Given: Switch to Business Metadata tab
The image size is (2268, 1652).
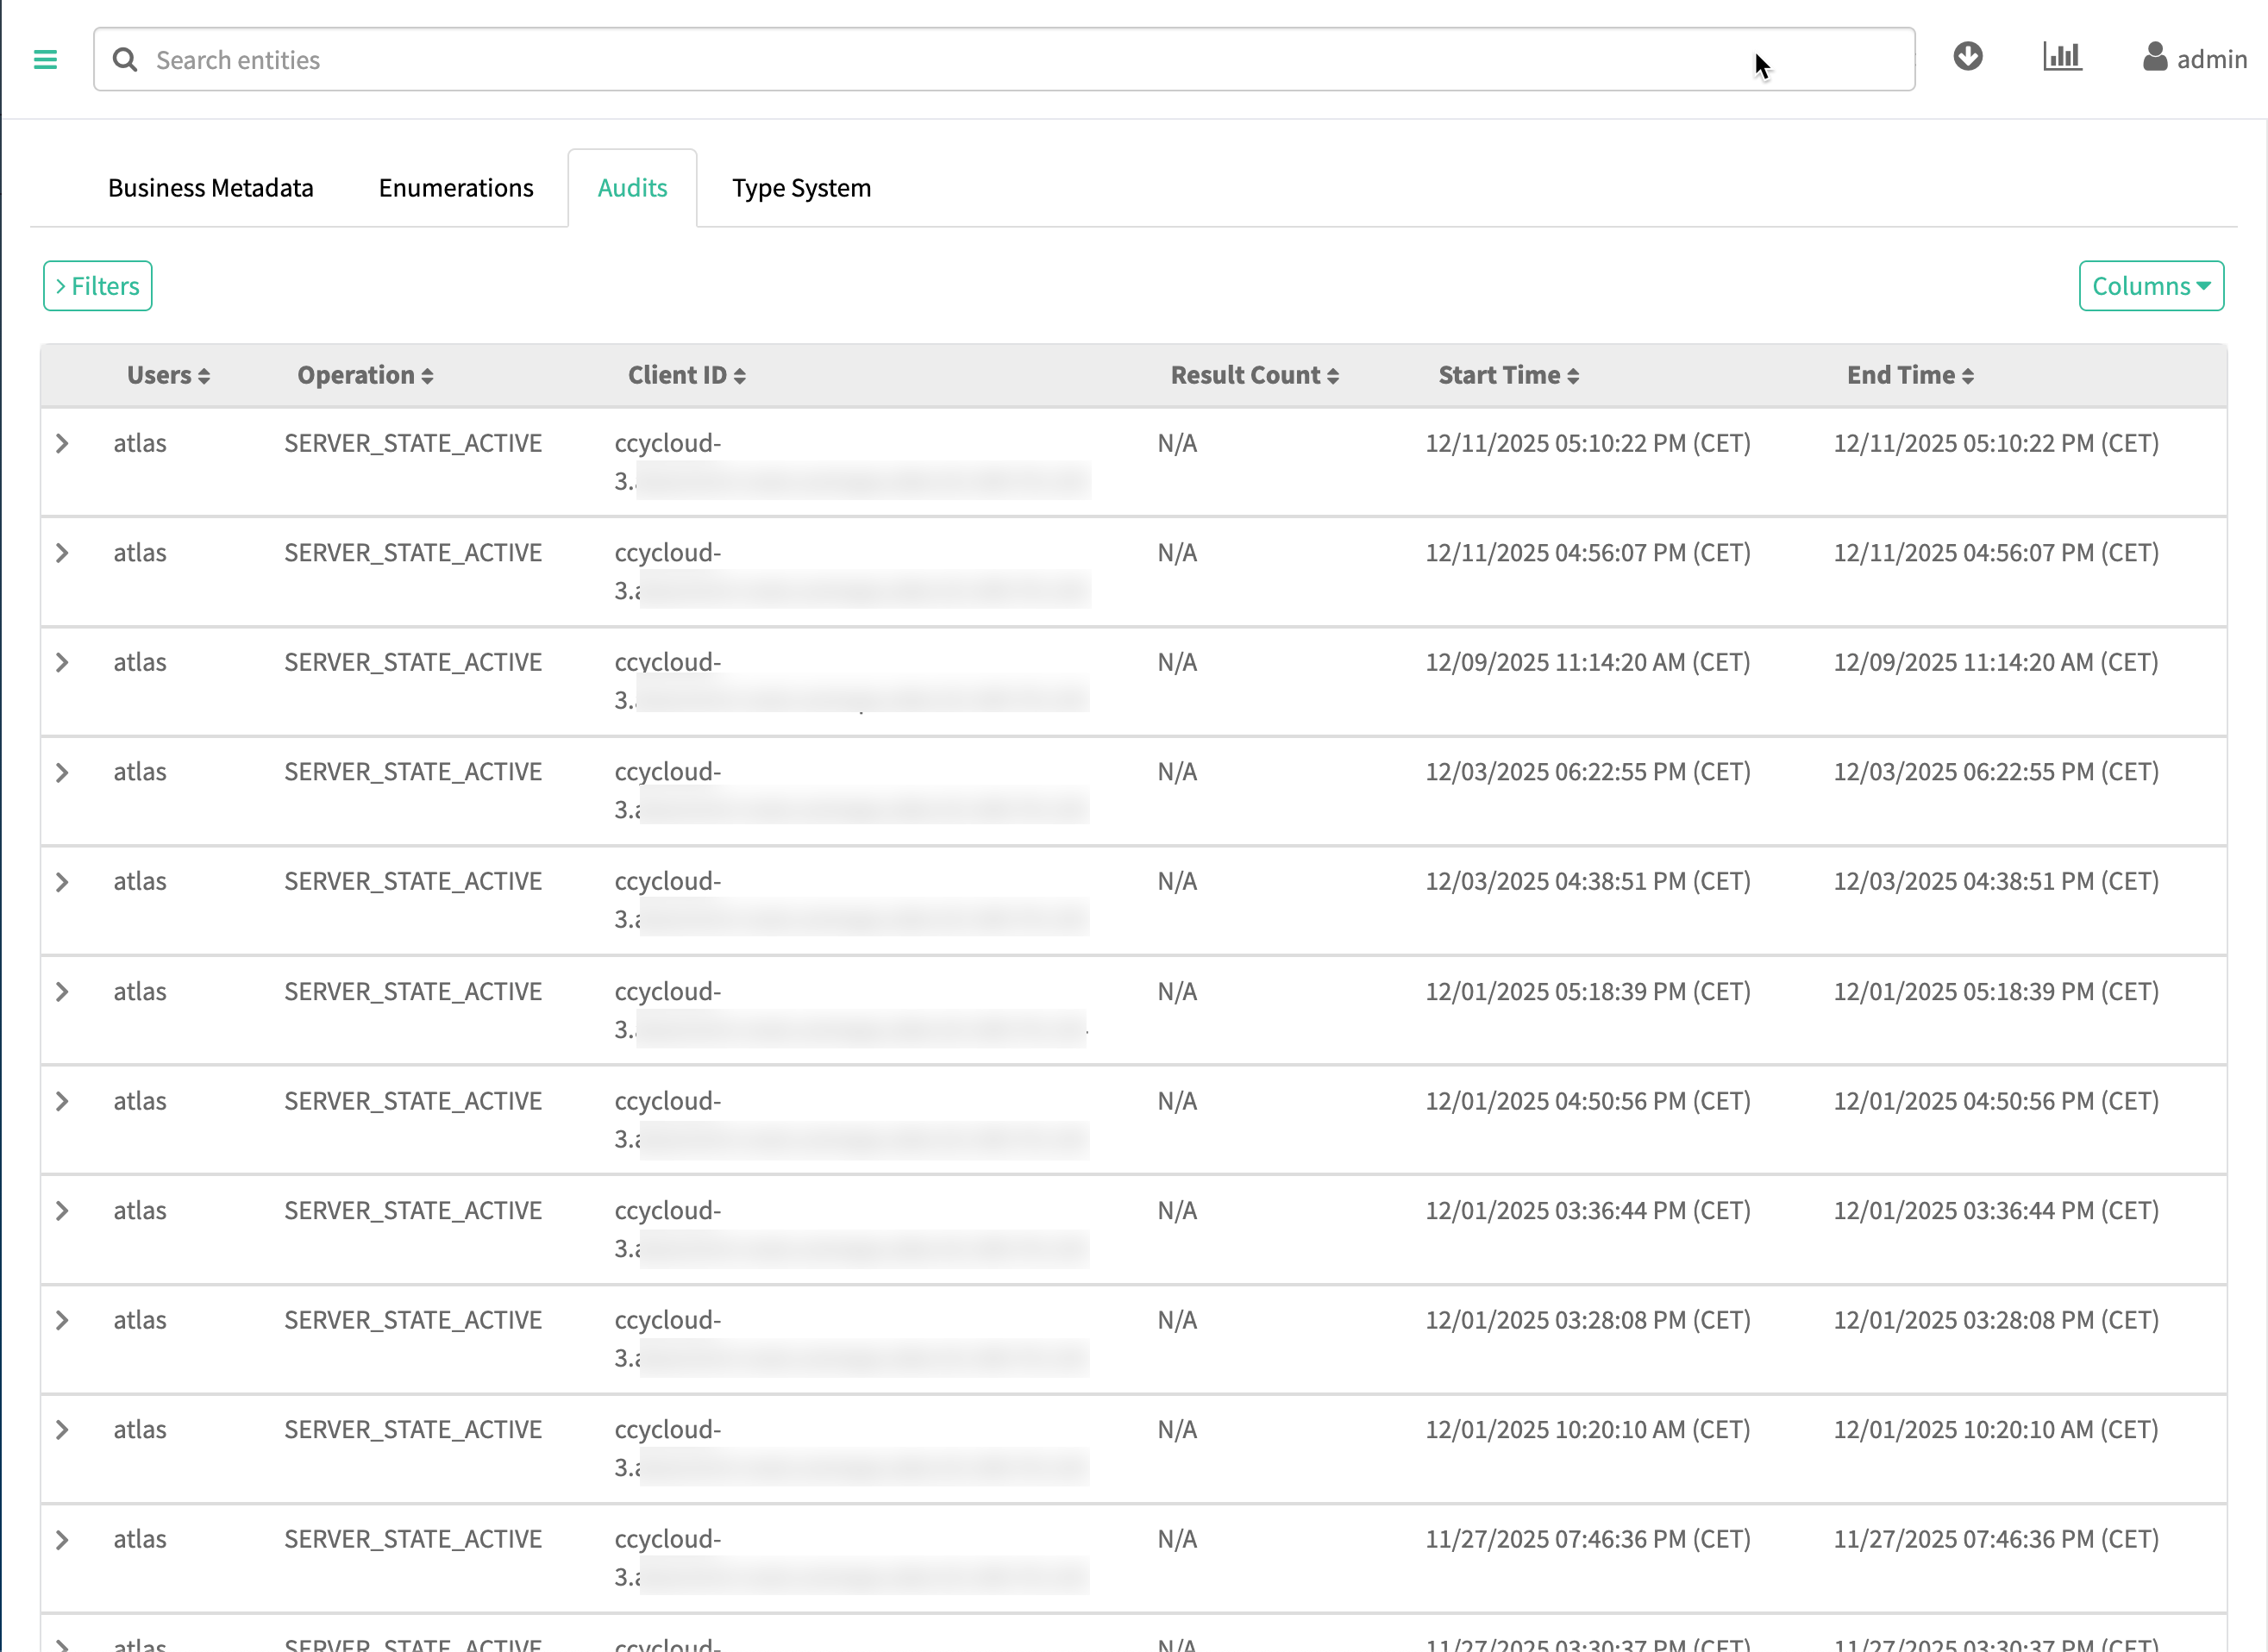Looking at the screenshot, I should [x=210, y=188].
